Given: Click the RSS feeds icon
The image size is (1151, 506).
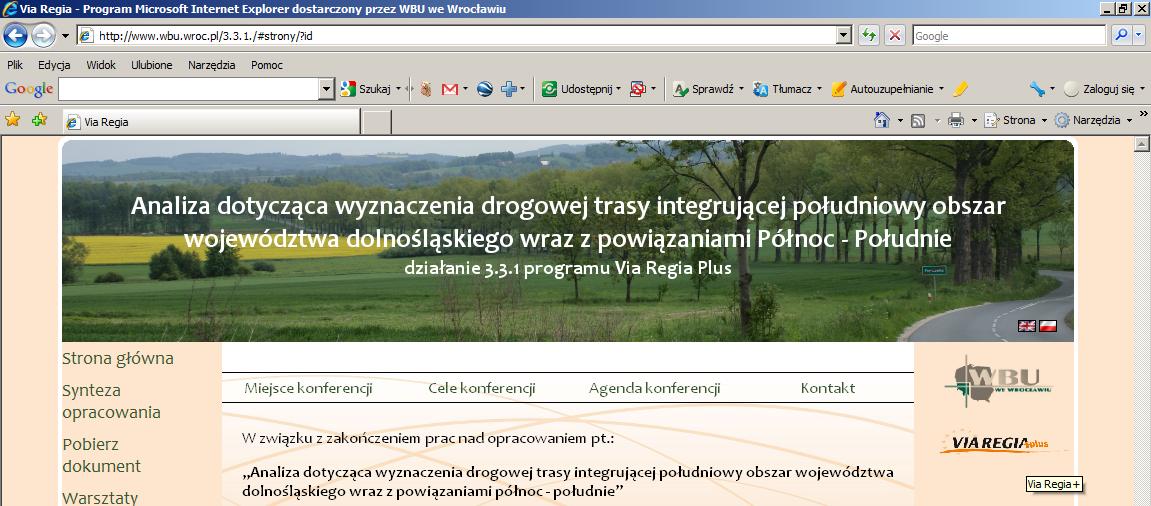Looking at the screenshot, I should click(x=918, y=120).
